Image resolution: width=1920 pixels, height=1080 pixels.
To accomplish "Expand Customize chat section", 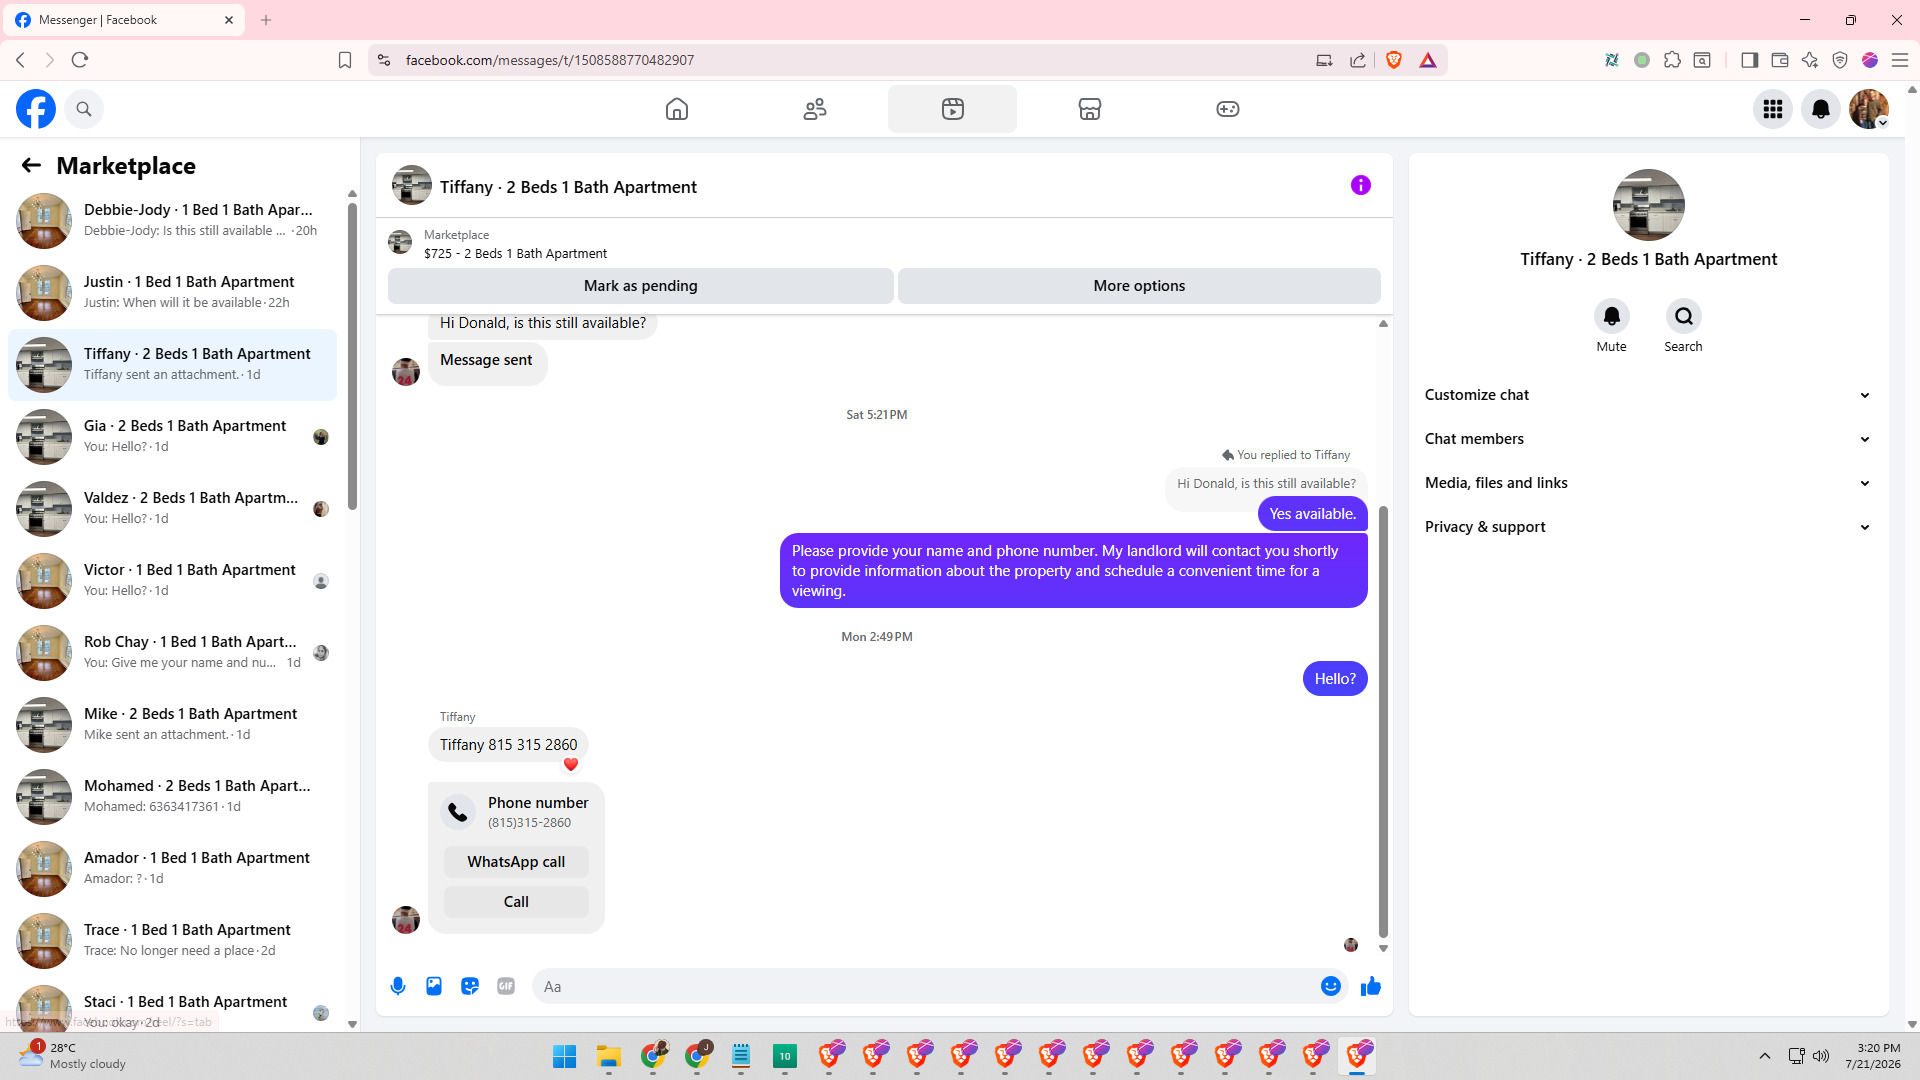I will (x=1648, y=395).
